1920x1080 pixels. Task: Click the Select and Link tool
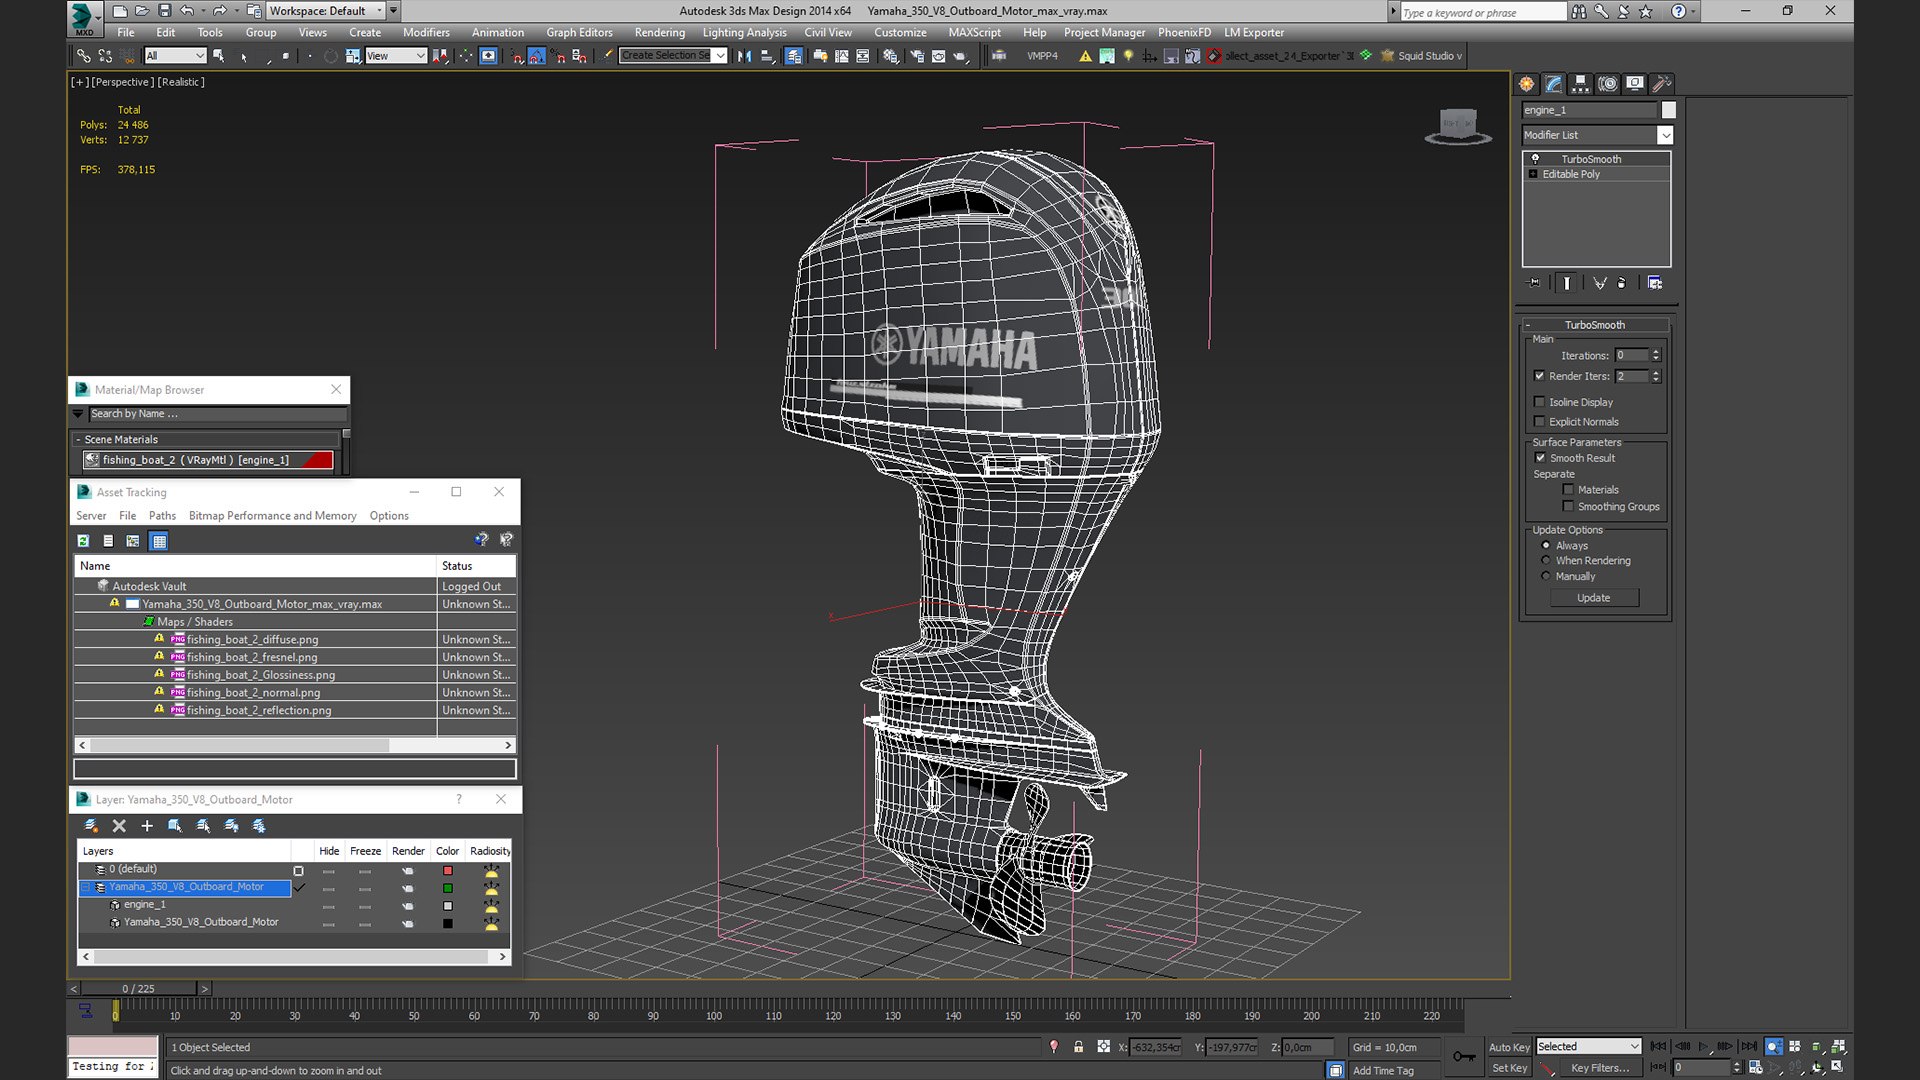[x=84, y=56]
